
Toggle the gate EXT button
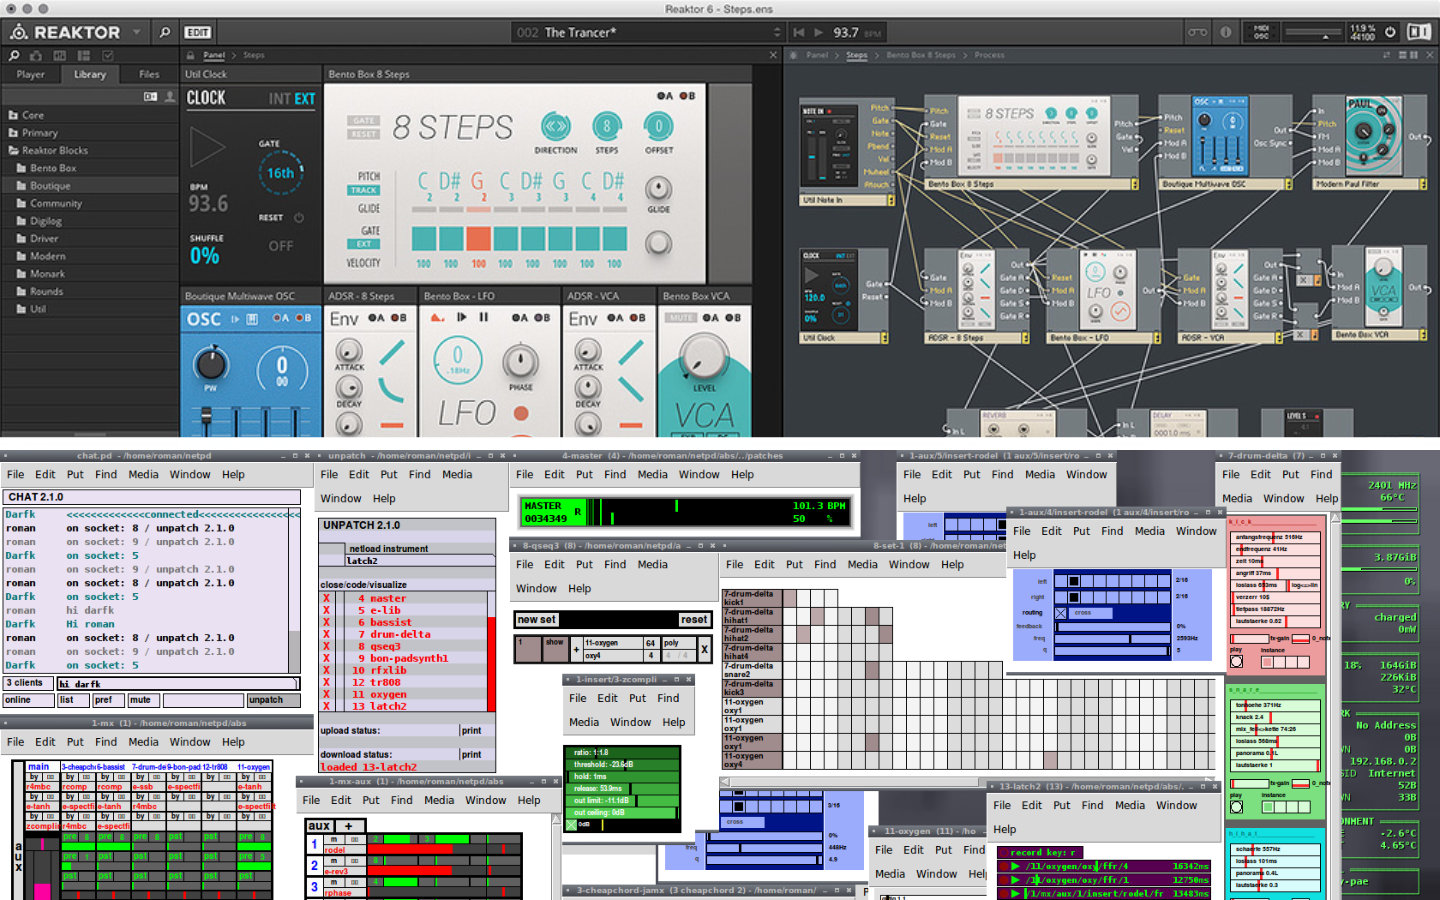364,244
